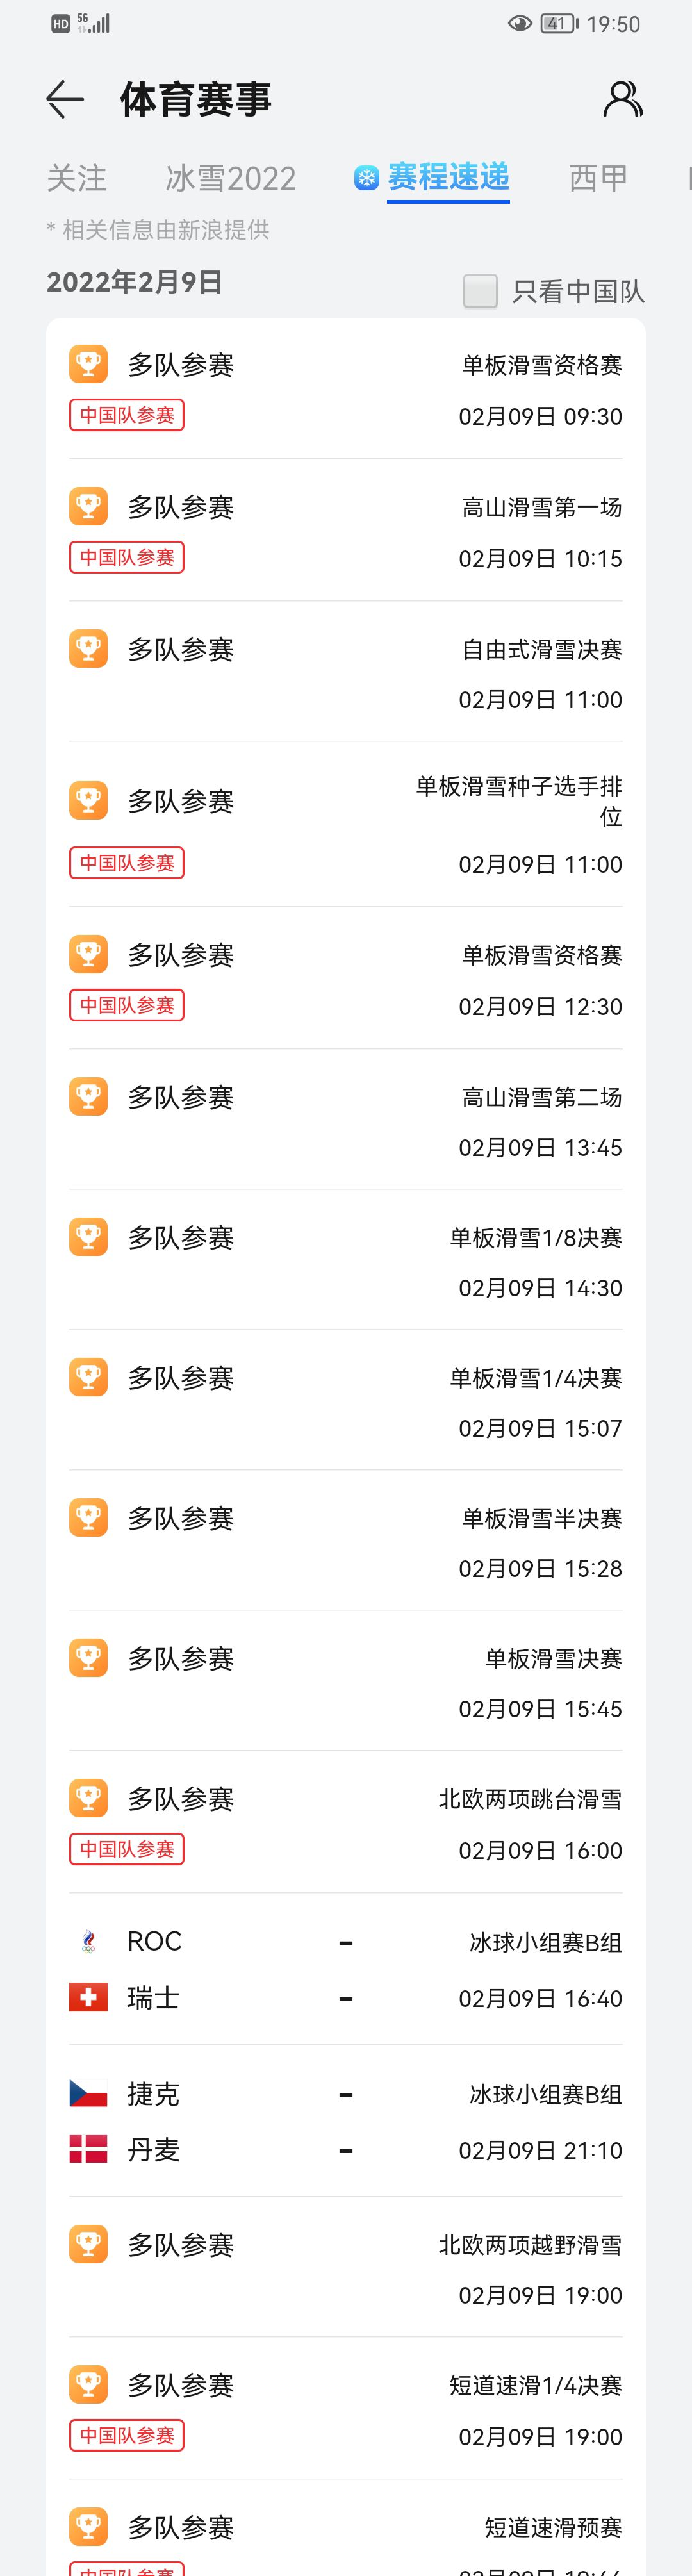Viewport: 692px width, 2576px height.
Task: Tap the back arrow icon
Action: (x=65, y=99)
